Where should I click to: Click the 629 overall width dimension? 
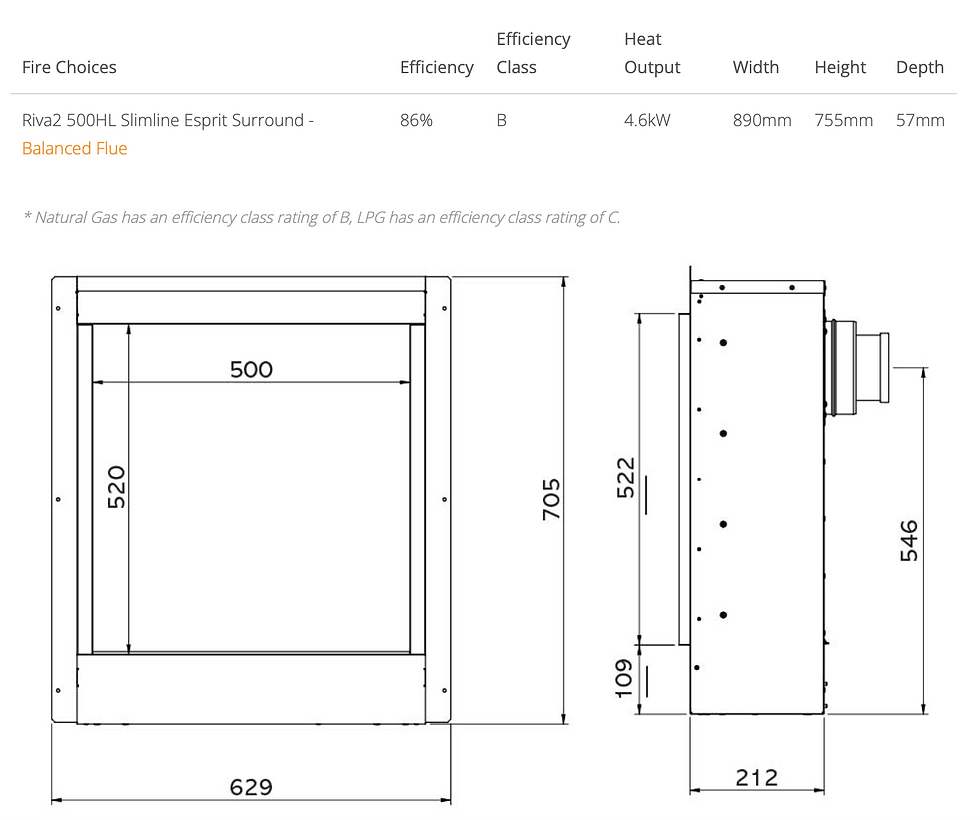(x=251, y=787)
